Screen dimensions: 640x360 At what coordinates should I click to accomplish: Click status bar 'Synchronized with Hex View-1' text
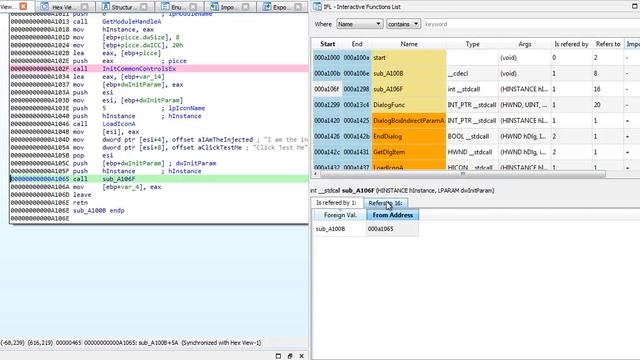pos(221,343)
